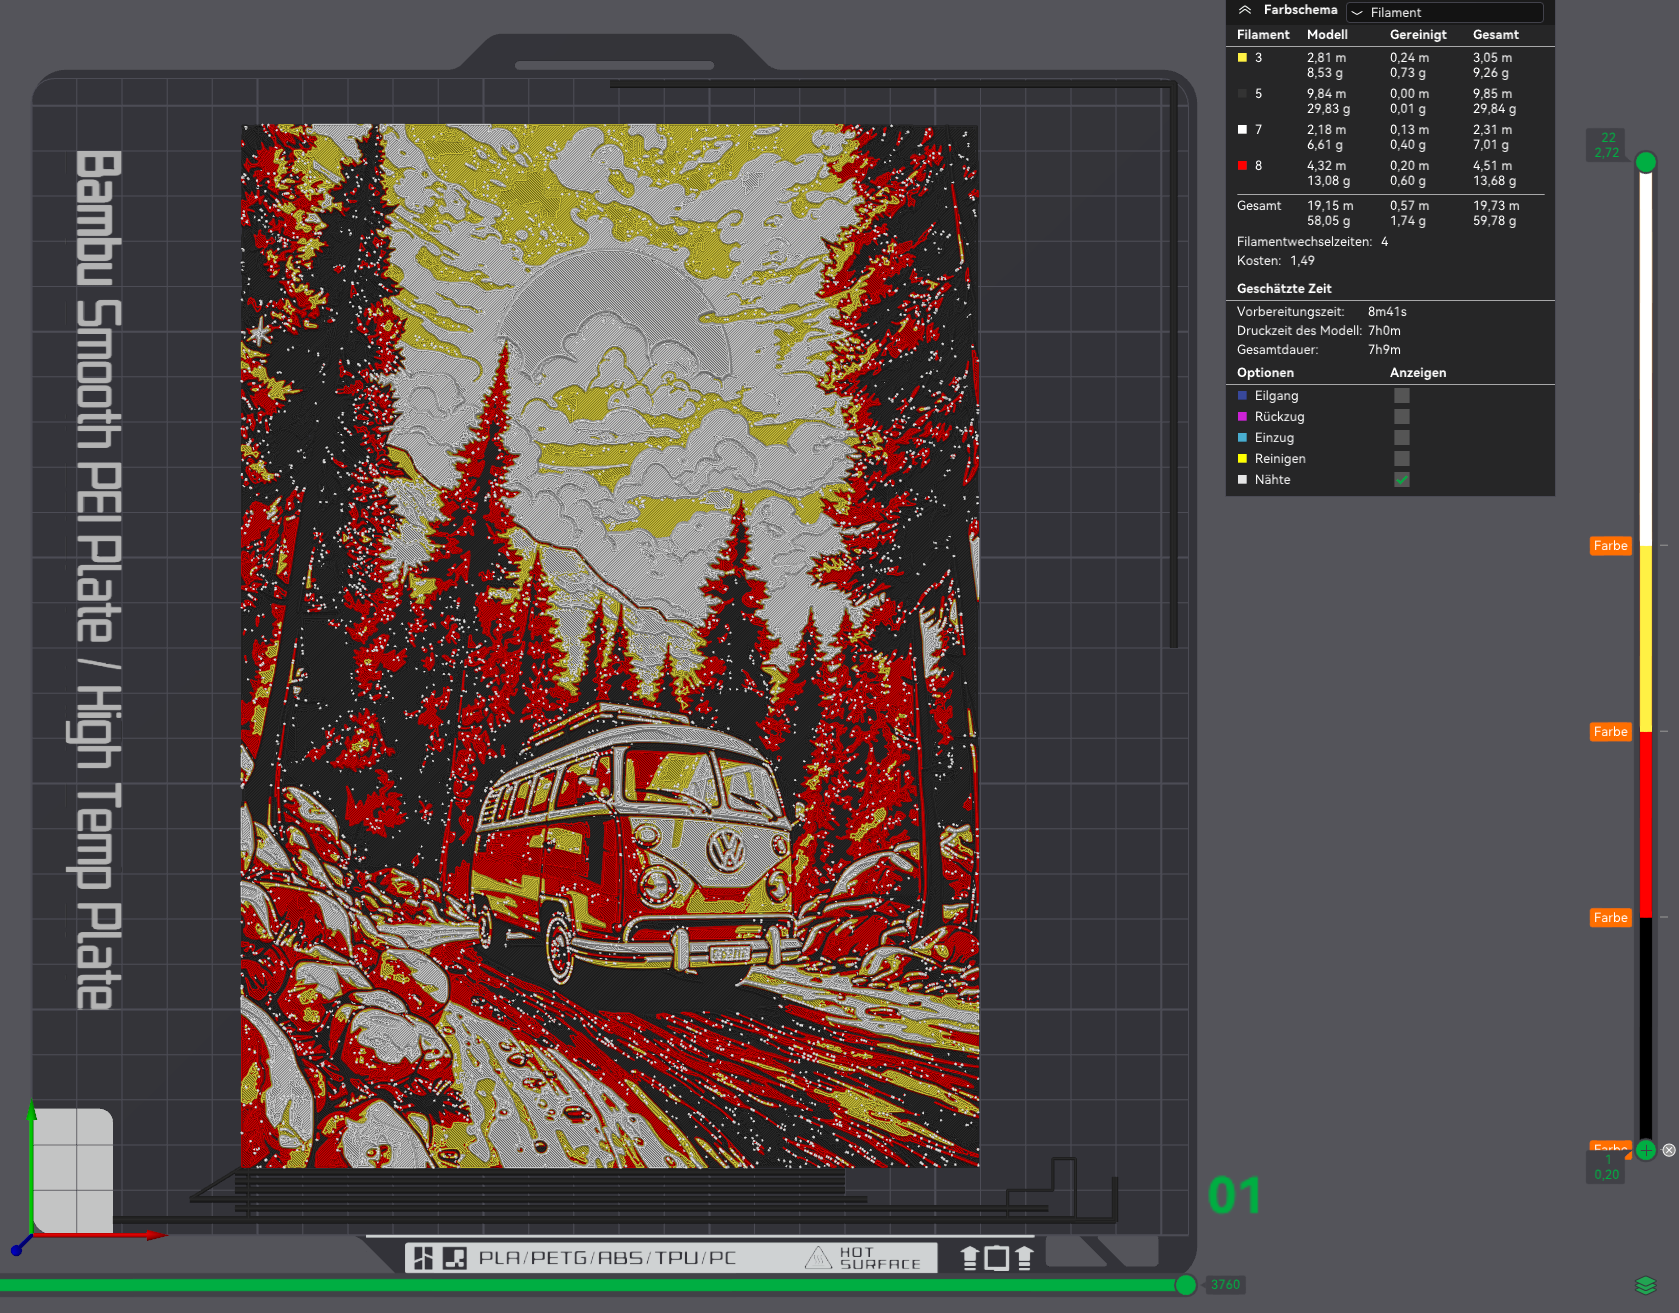Click the plus handle at layer slider bottom
This screenshot has height=1313, width=1679.
point(1646,1150)
